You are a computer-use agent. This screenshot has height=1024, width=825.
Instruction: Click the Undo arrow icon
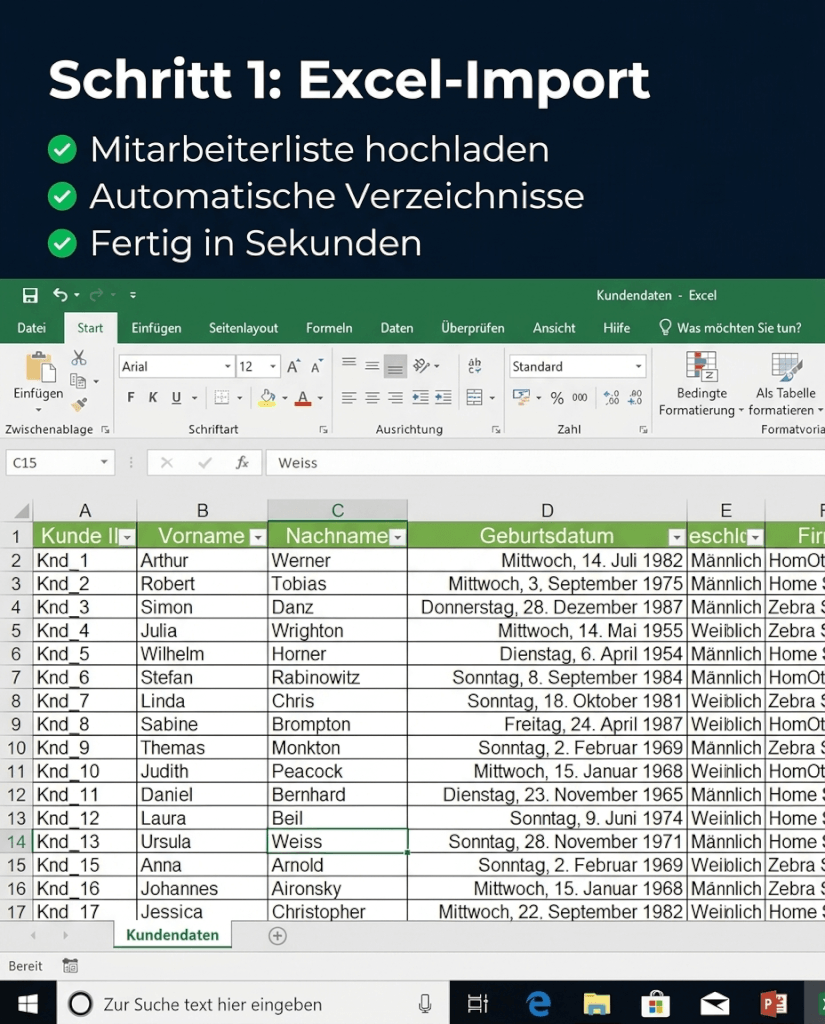click(60, 295)
